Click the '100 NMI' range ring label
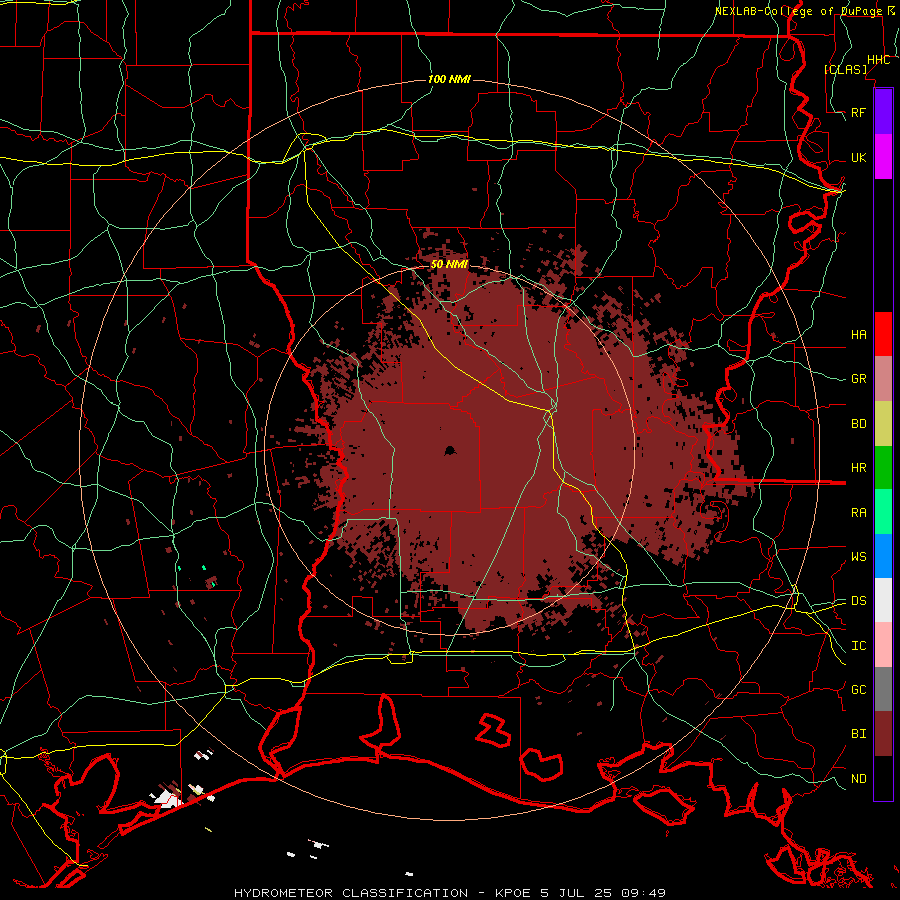Viewport: 900px width, 900px height. point(449,79)
